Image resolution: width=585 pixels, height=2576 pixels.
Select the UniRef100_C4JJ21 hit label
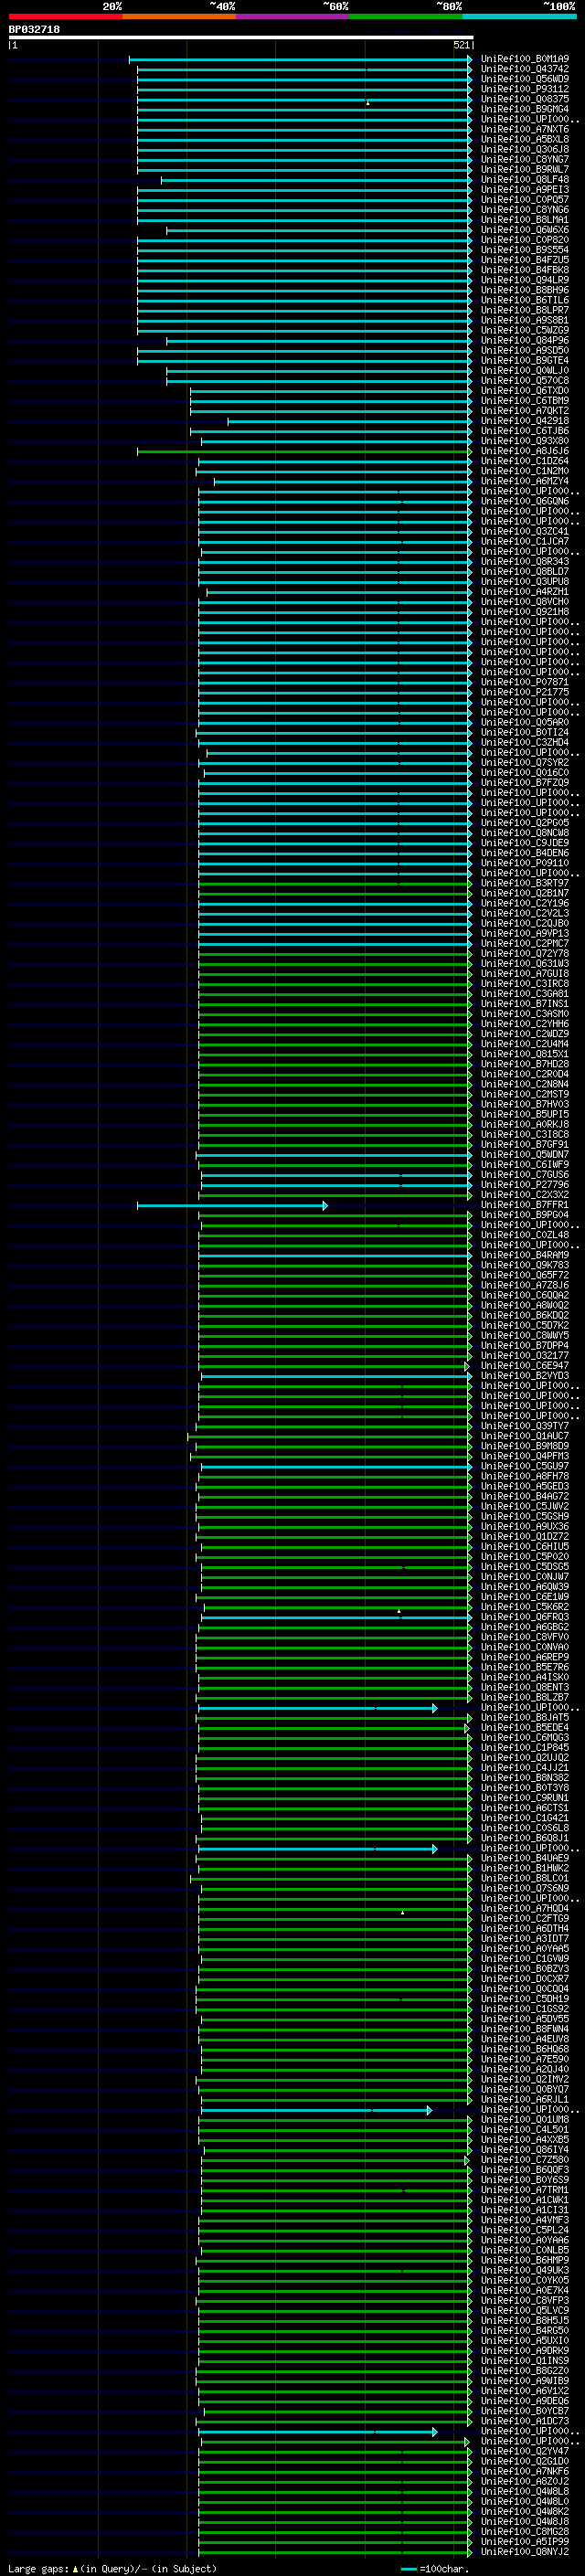point(525,1767)
